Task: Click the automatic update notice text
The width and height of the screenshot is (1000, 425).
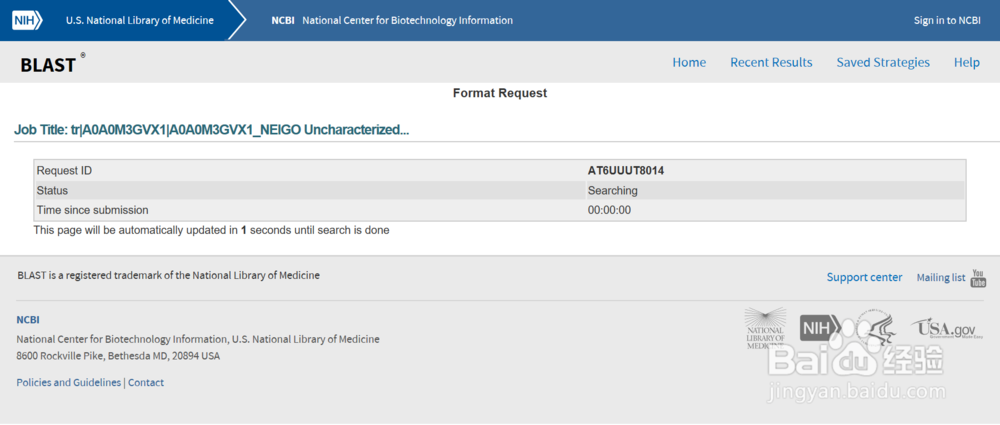Action: pos(211,230)
